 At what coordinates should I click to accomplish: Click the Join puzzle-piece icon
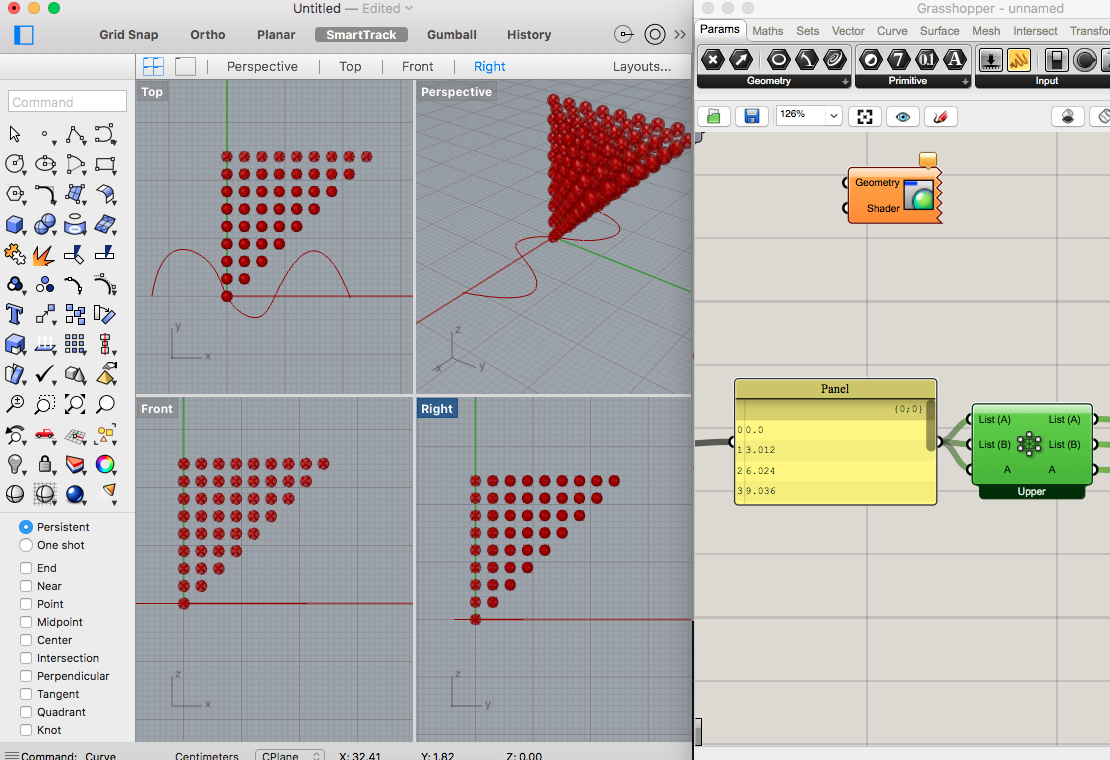pyautogui.click(x=15, y=254)
